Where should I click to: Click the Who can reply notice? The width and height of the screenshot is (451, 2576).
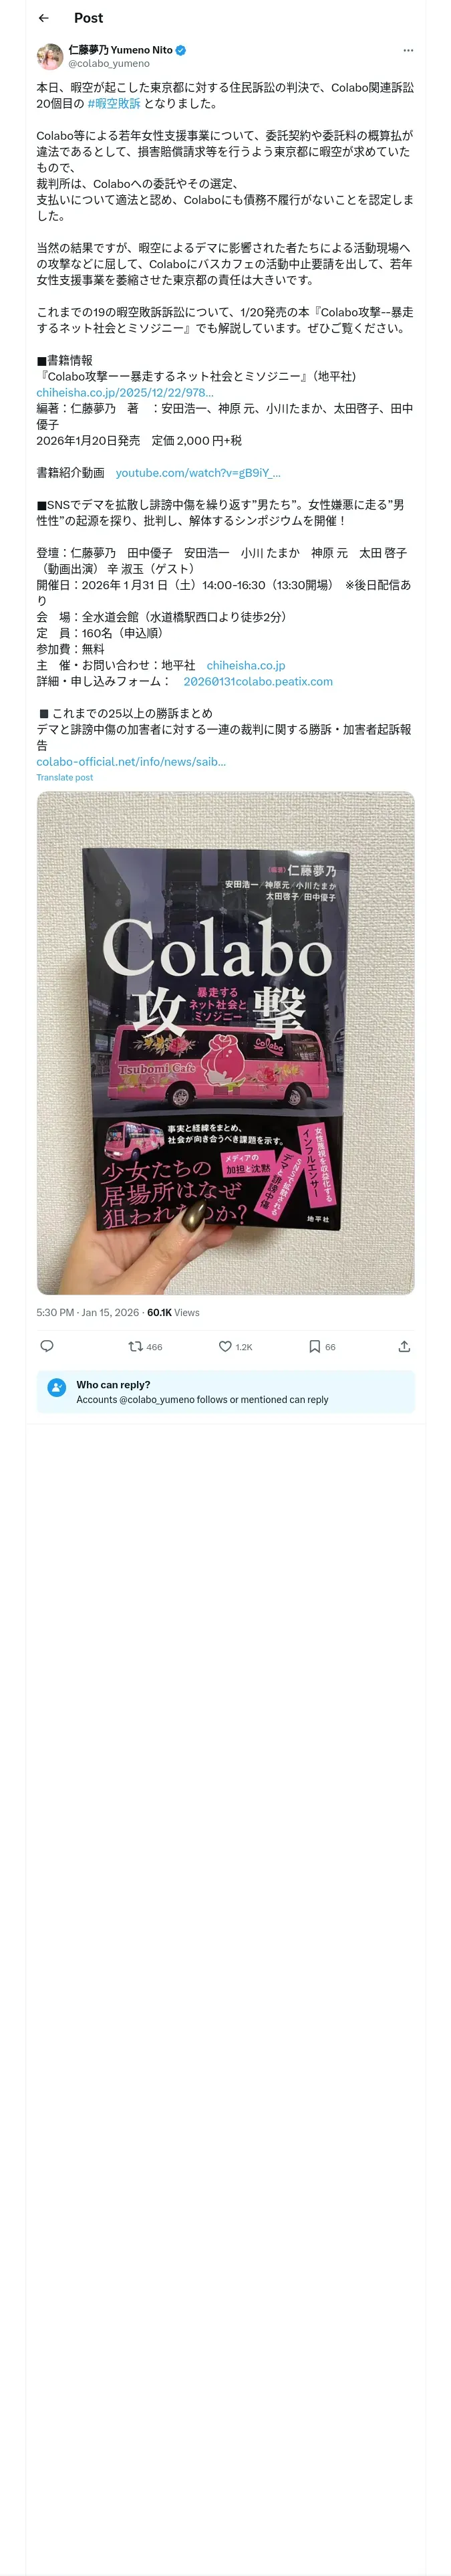pyautogui.click(x=225, y=1391)
